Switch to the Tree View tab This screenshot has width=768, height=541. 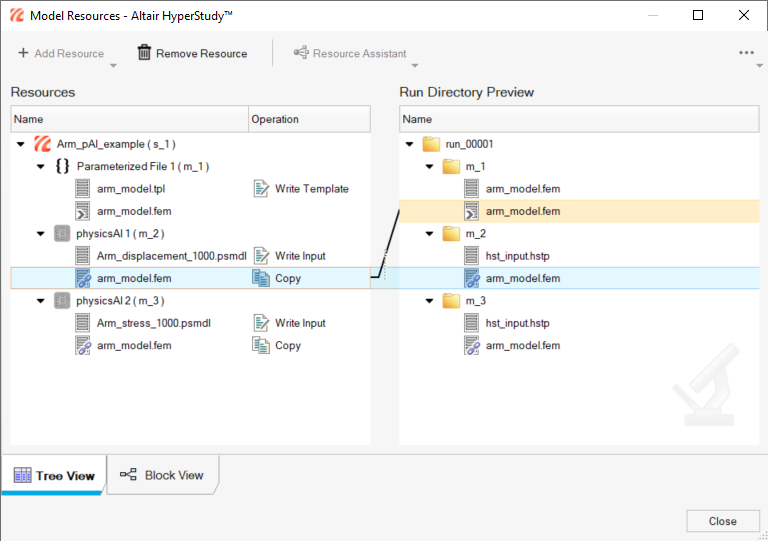point(53,475)
